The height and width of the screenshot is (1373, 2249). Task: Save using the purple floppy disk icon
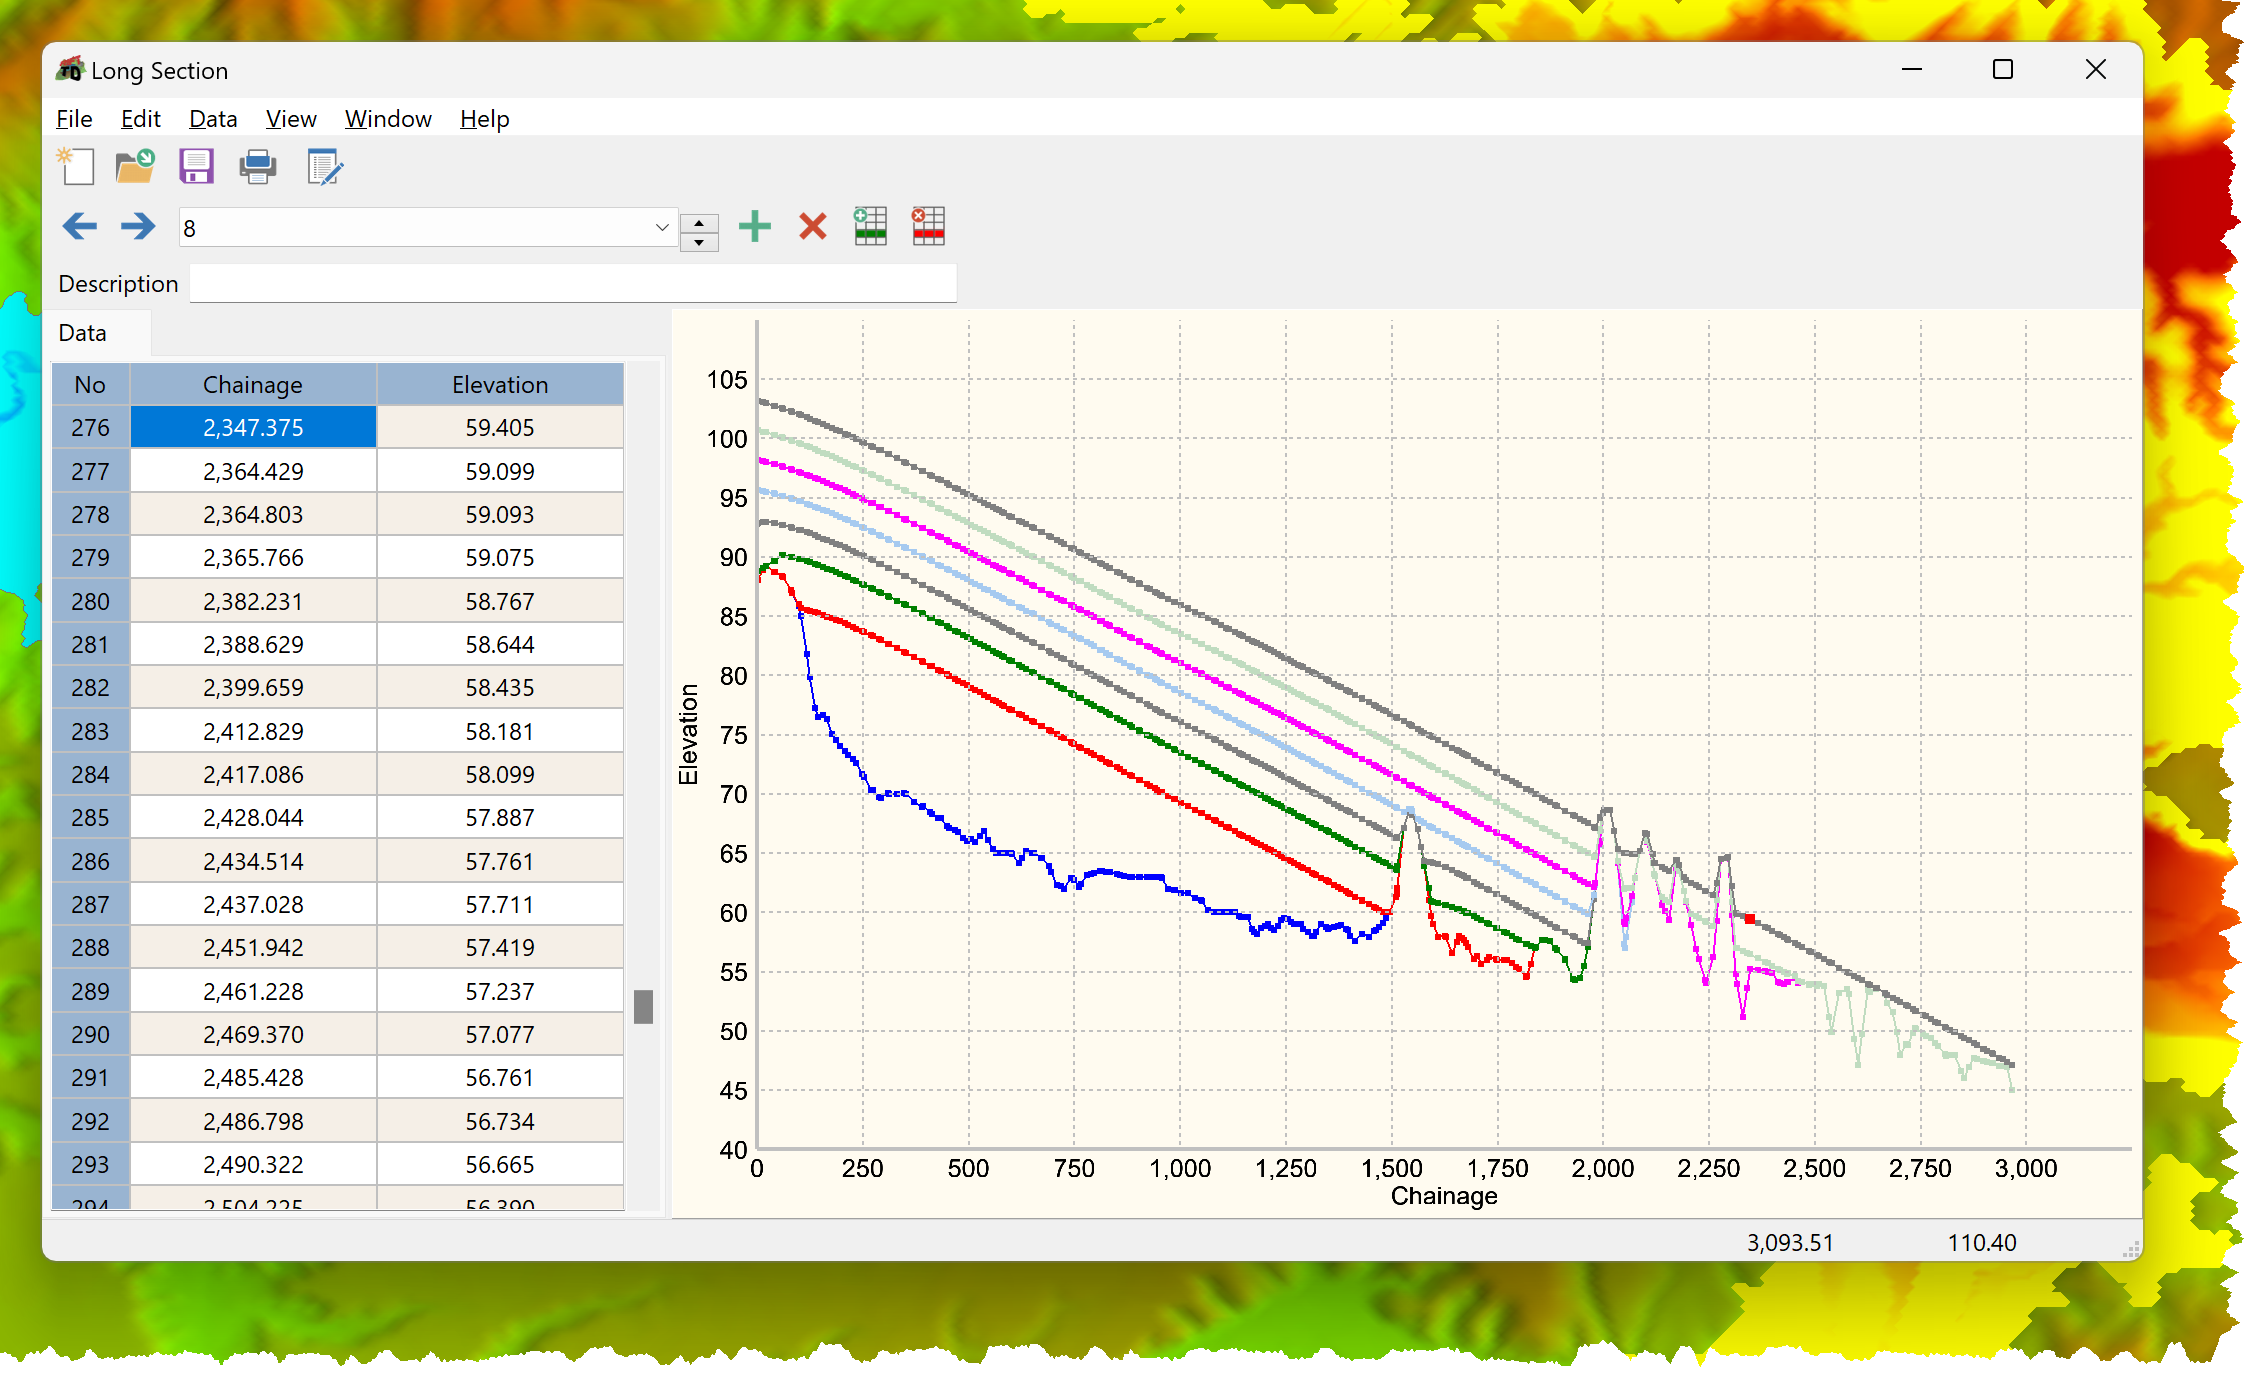196,167
